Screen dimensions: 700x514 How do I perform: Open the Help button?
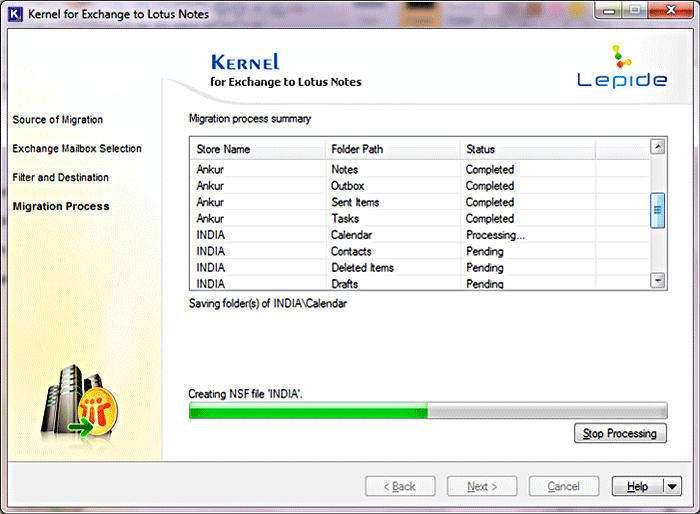pos(638,486)
